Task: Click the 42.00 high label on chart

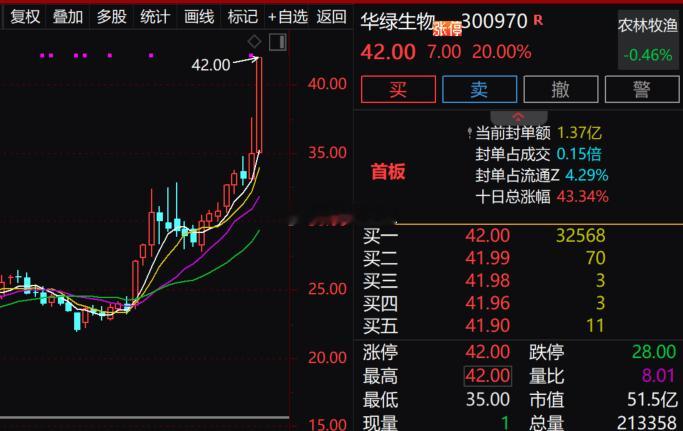Action: 211,65
